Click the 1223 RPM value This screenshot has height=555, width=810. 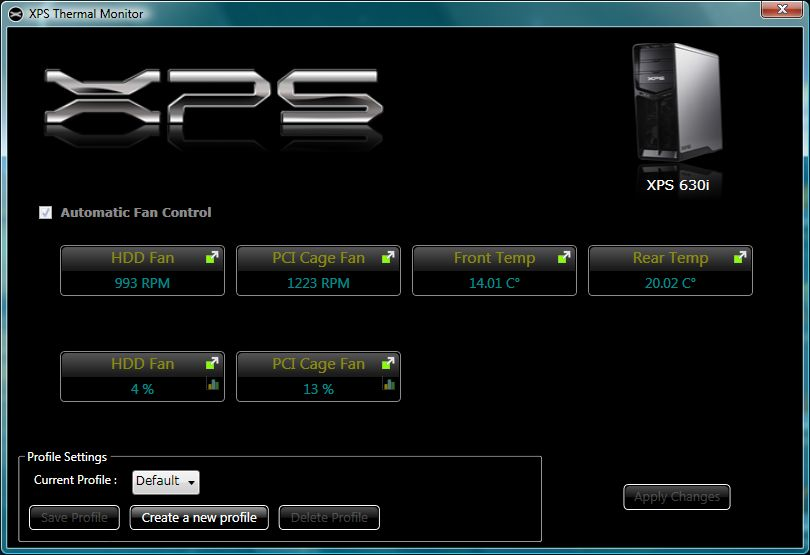(318, 283)
